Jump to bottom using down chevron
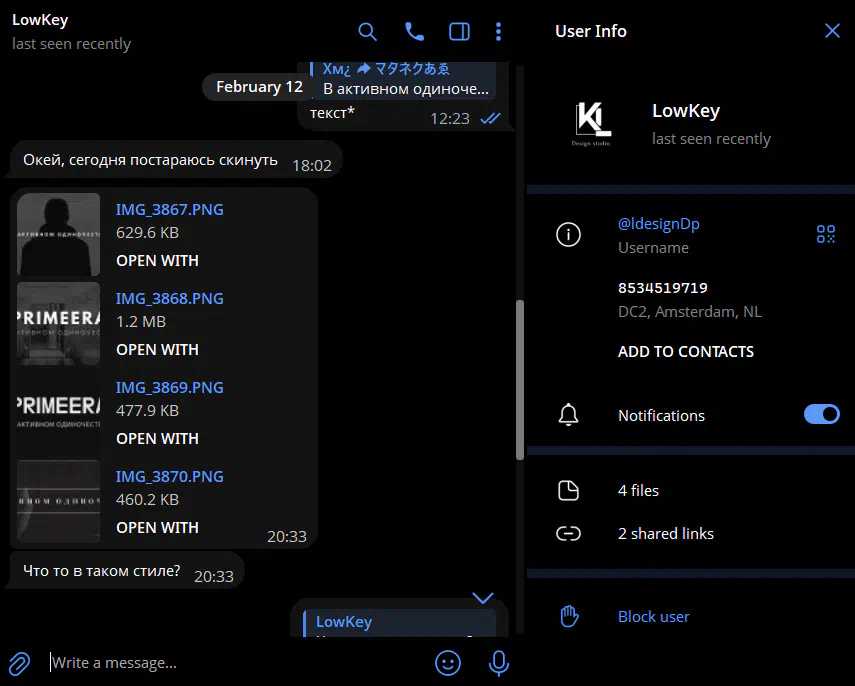Screen dimensions: 855x686 point(483,598)
